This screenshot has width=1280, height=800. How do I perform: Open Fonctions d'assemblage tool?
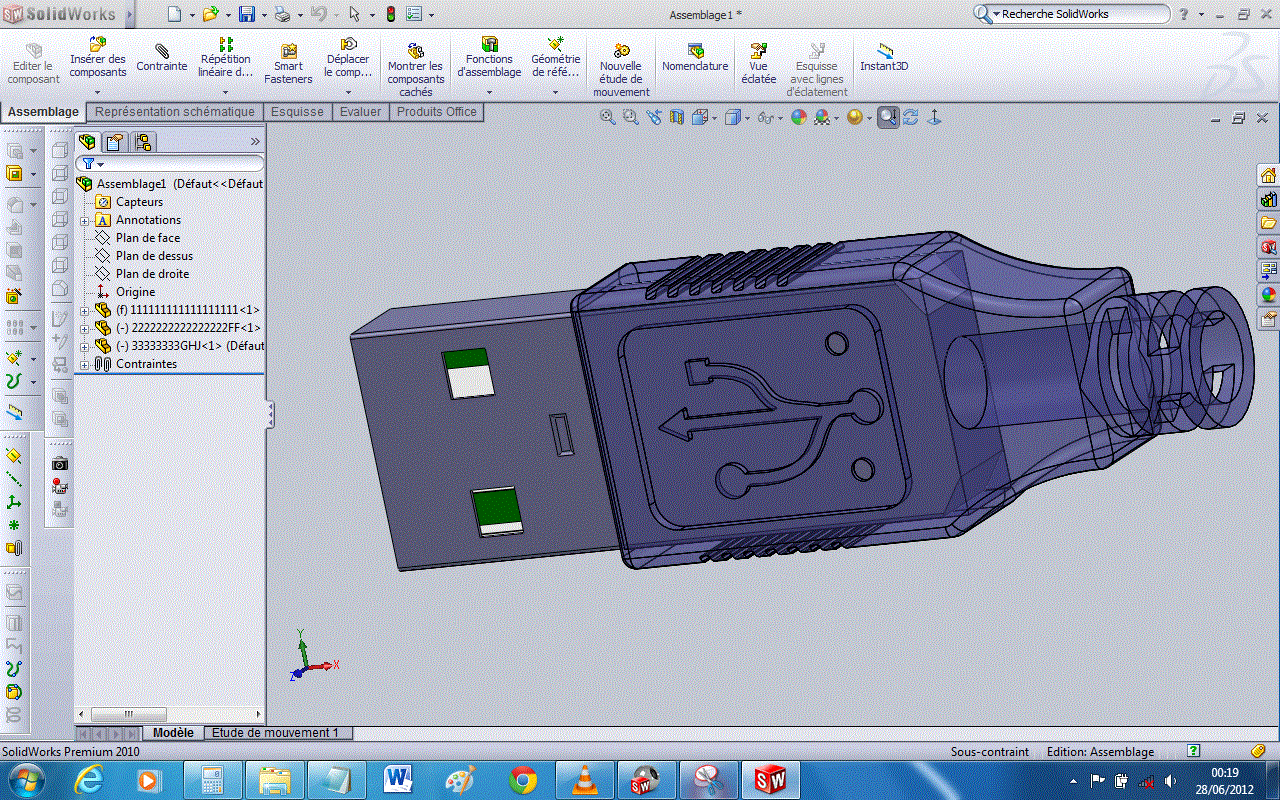coord(489,60)
